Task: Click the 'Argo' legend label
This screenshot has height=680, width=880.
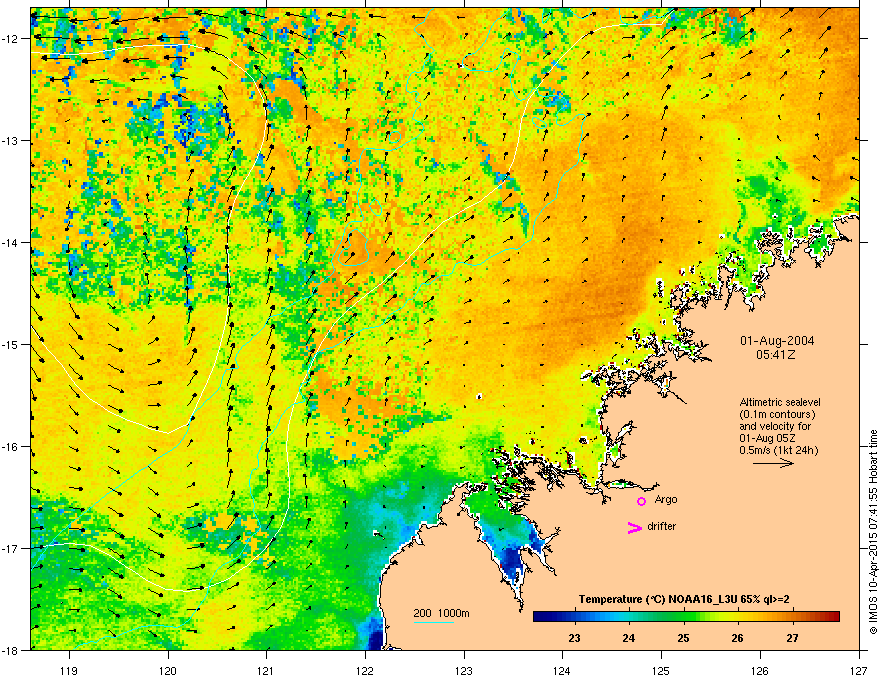Action: [666, 499]
